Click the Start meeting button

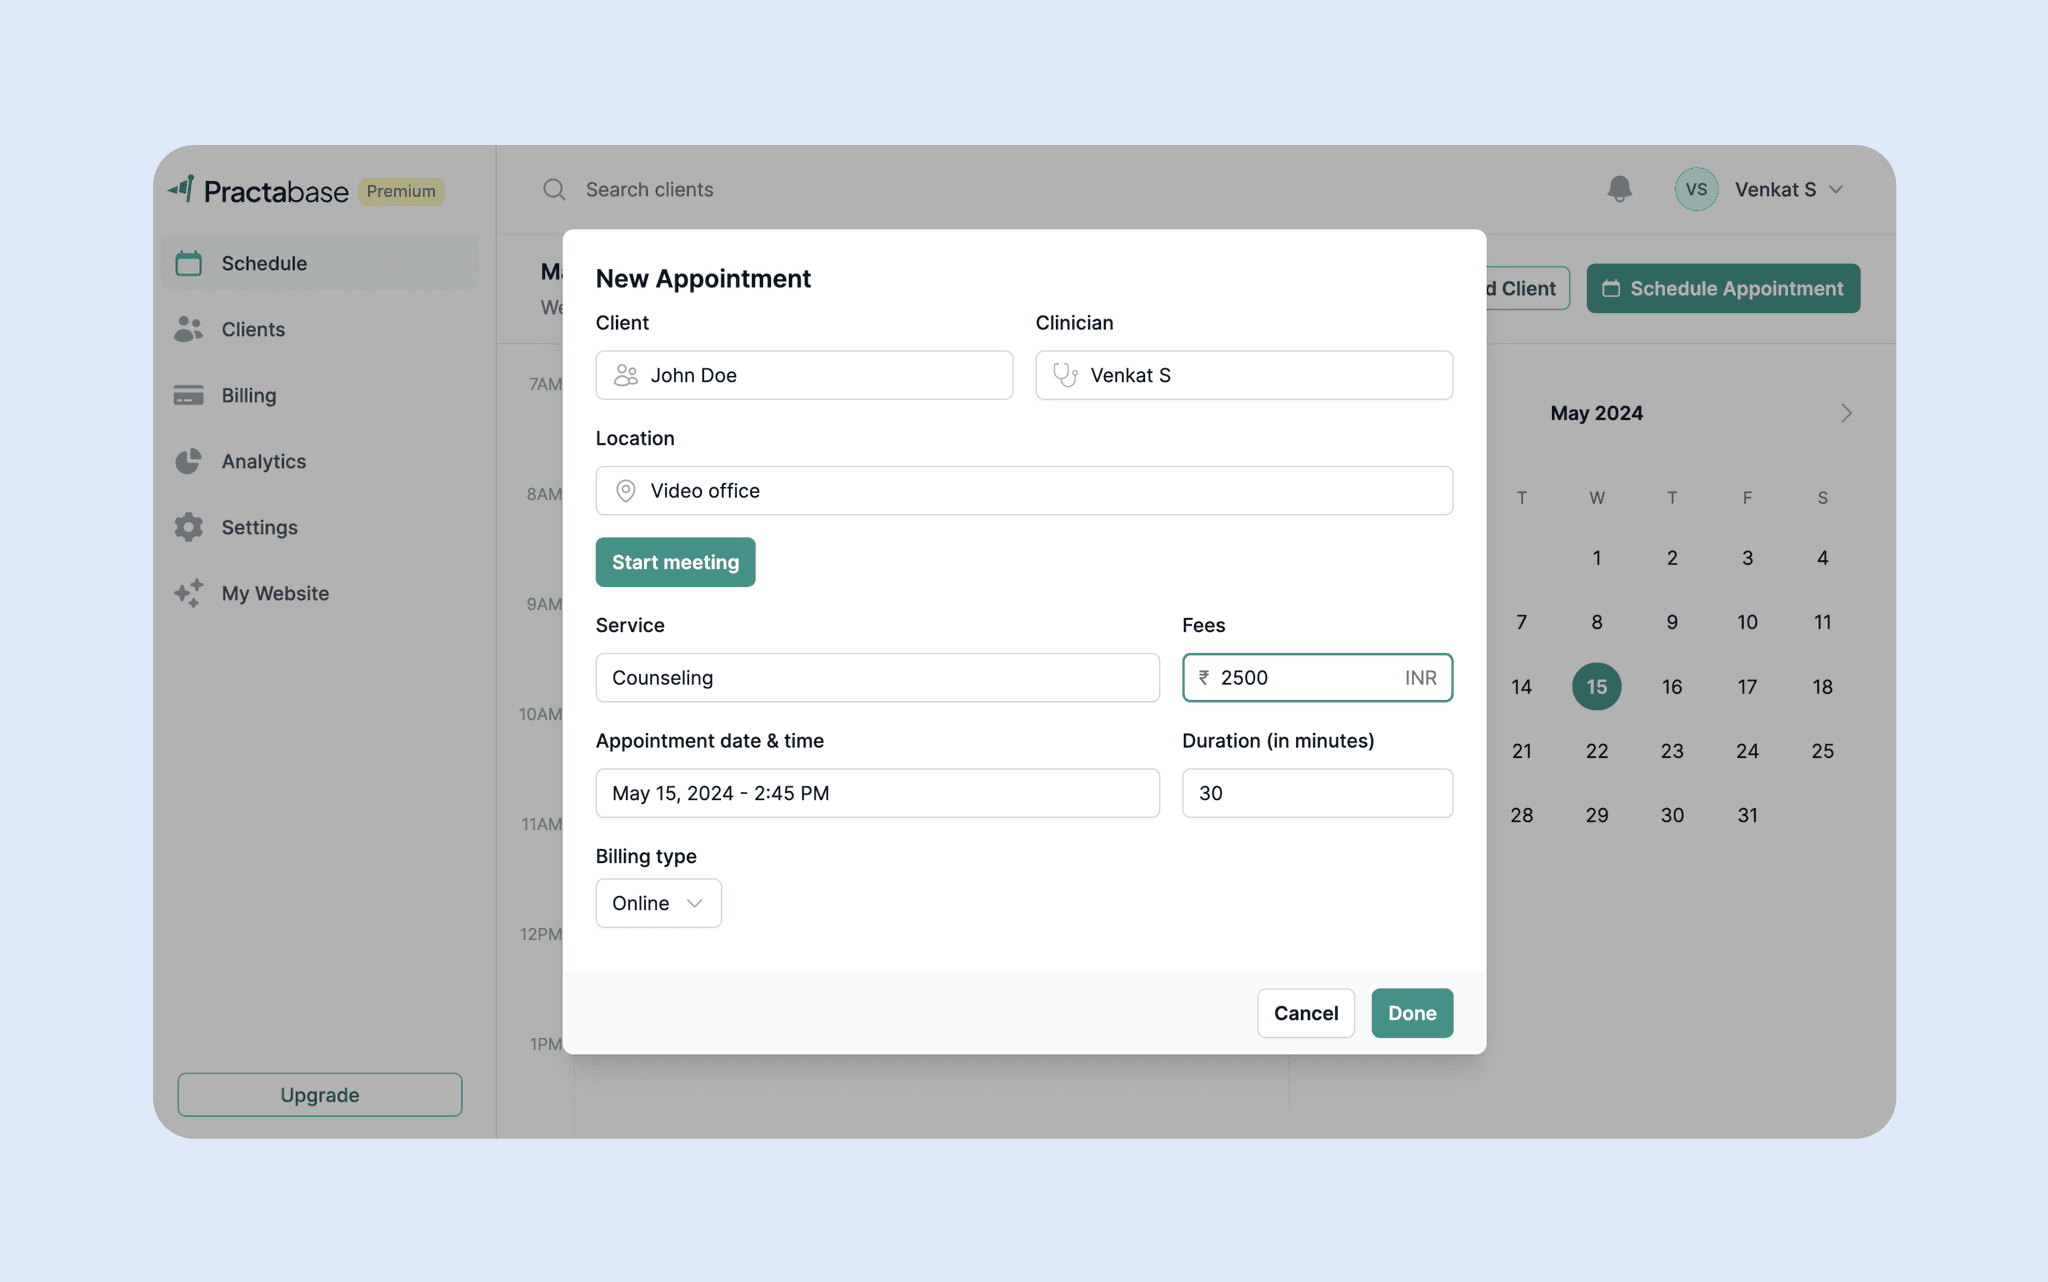coord(675,562)
